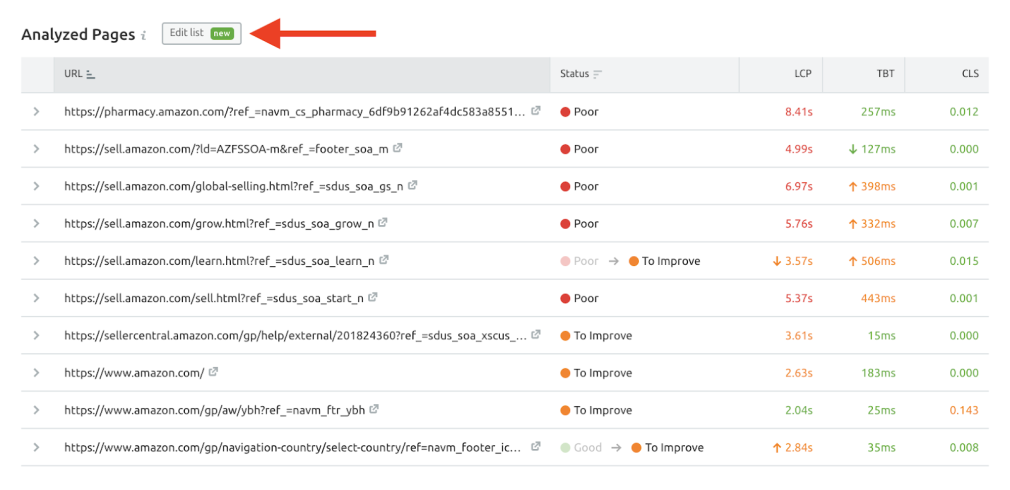1010x490 pixels.
Task: Open external link icon for sellercentral URL
Action: point(536,335)
